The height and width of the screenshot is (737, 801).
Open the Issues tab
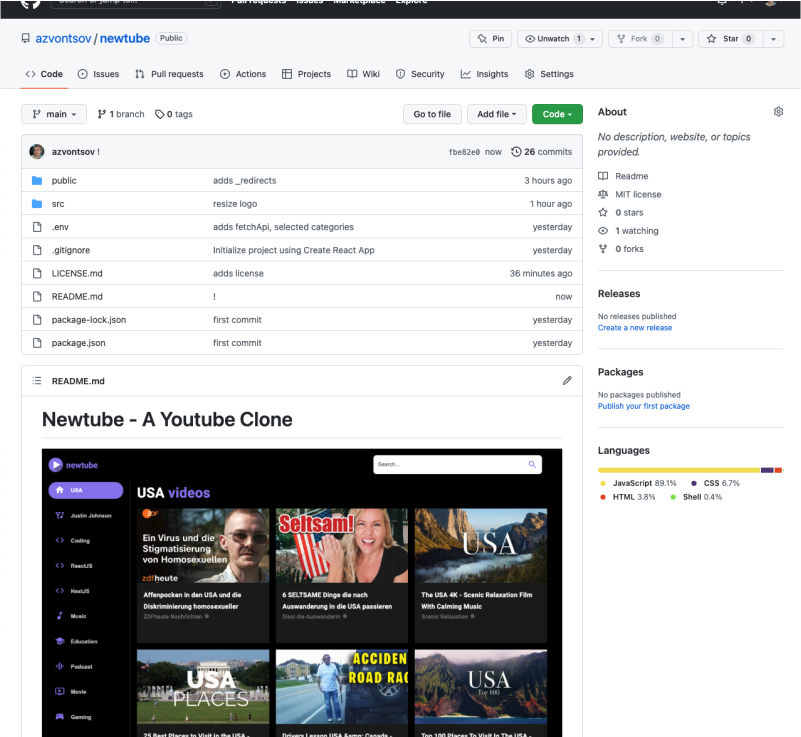(x=98, y=74)
